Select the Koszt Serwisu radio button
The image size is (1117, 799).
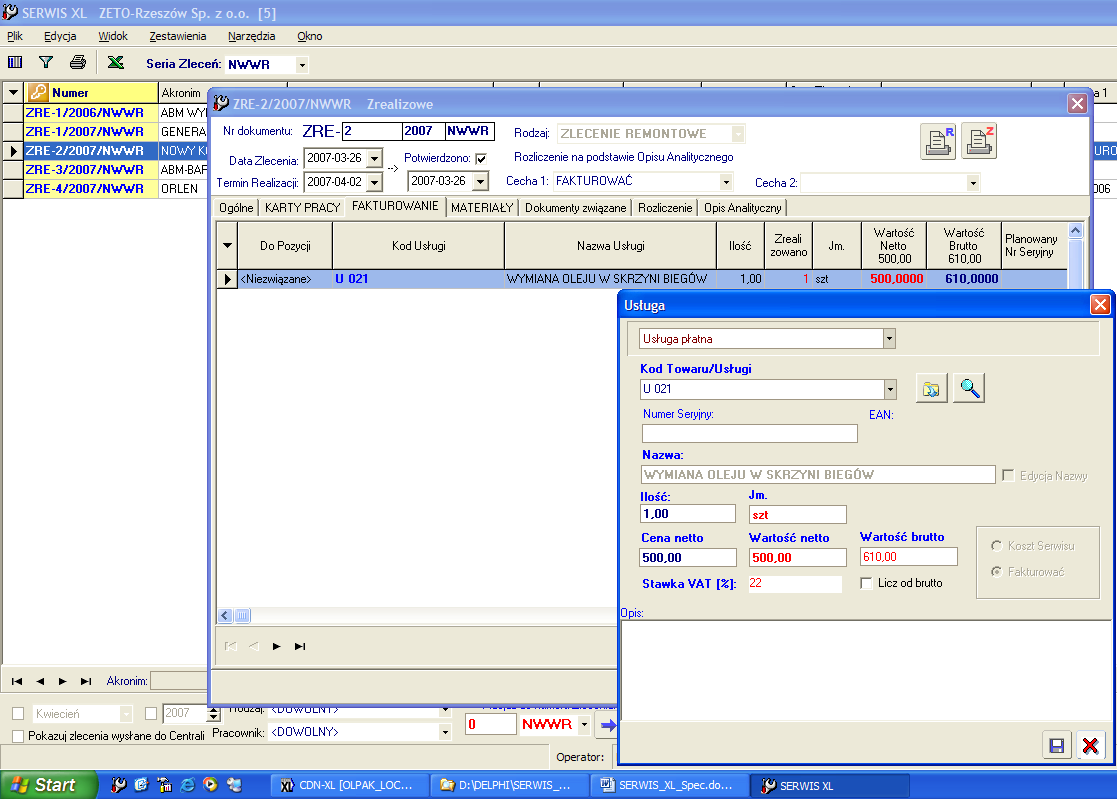point(997,545)
